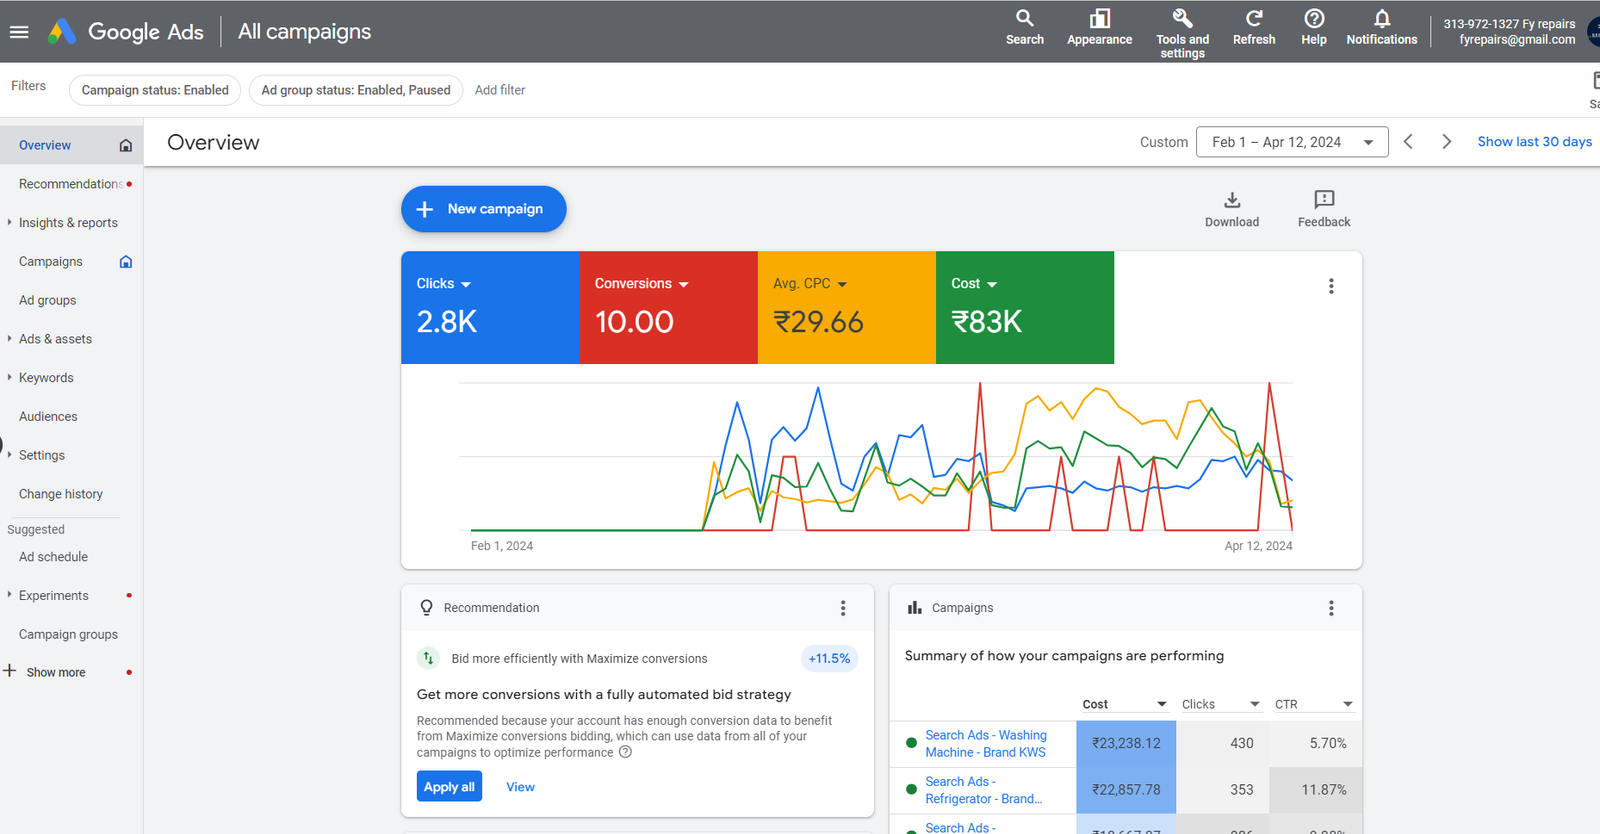
Task: Open the Help icon
Action: click(1314, 19)
